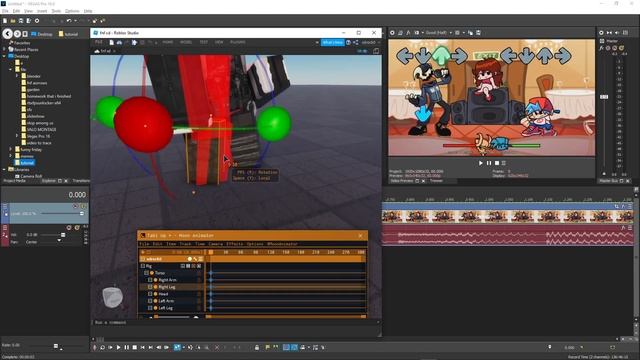Click master bus FX icon
Image resolution: width=640 pixels, height=360 pixels.
(x=602, y=48)
